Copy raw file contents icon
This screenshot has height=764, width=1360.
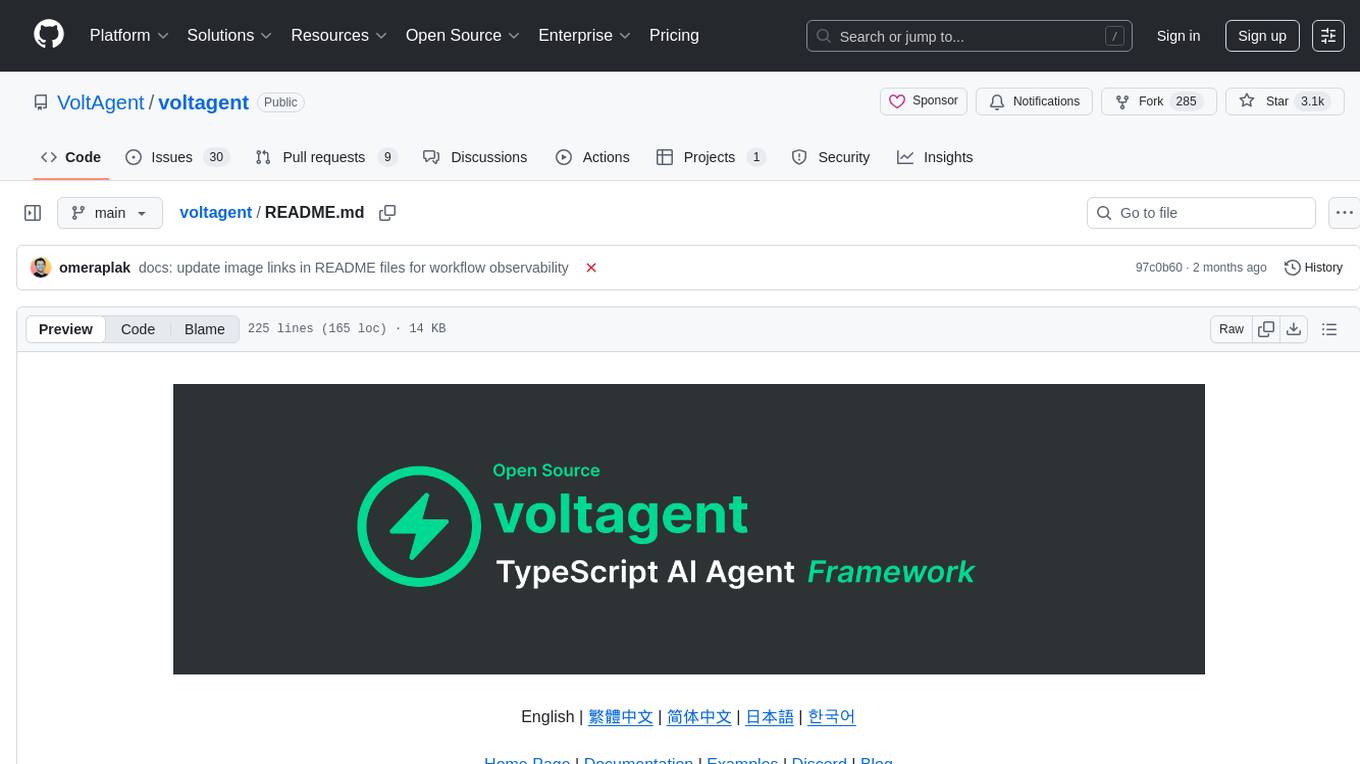tap(1266, 329)
